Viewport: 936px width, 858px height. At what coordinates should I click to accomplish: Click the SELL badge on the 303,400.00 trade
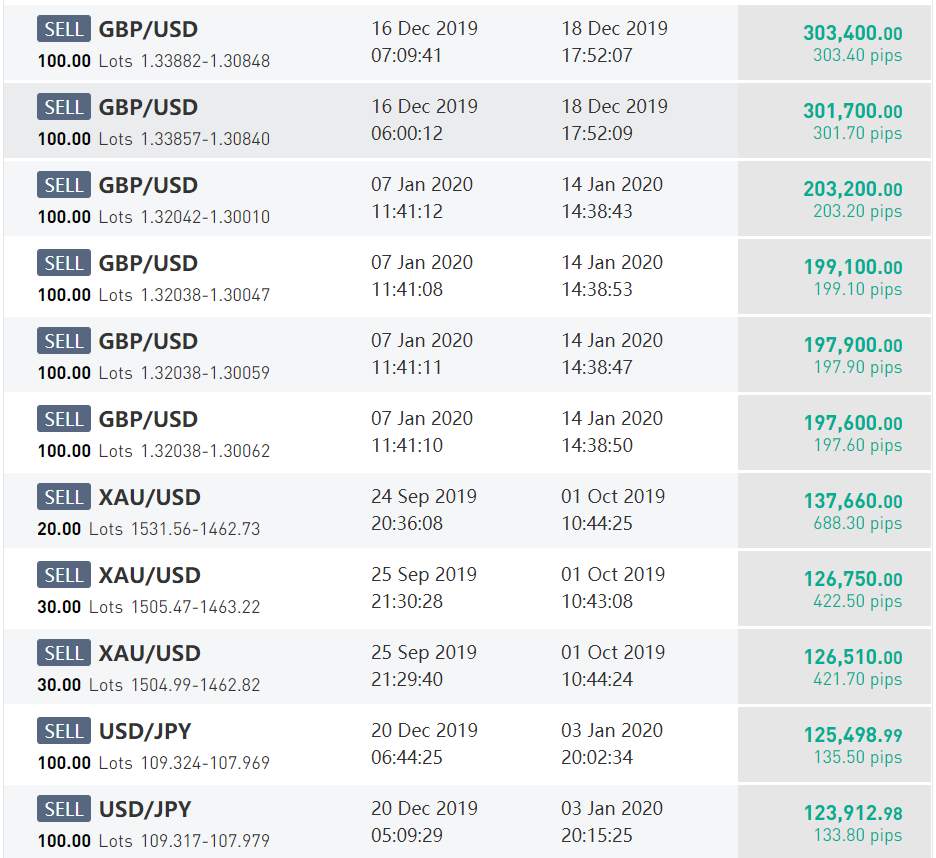[64, 29]
